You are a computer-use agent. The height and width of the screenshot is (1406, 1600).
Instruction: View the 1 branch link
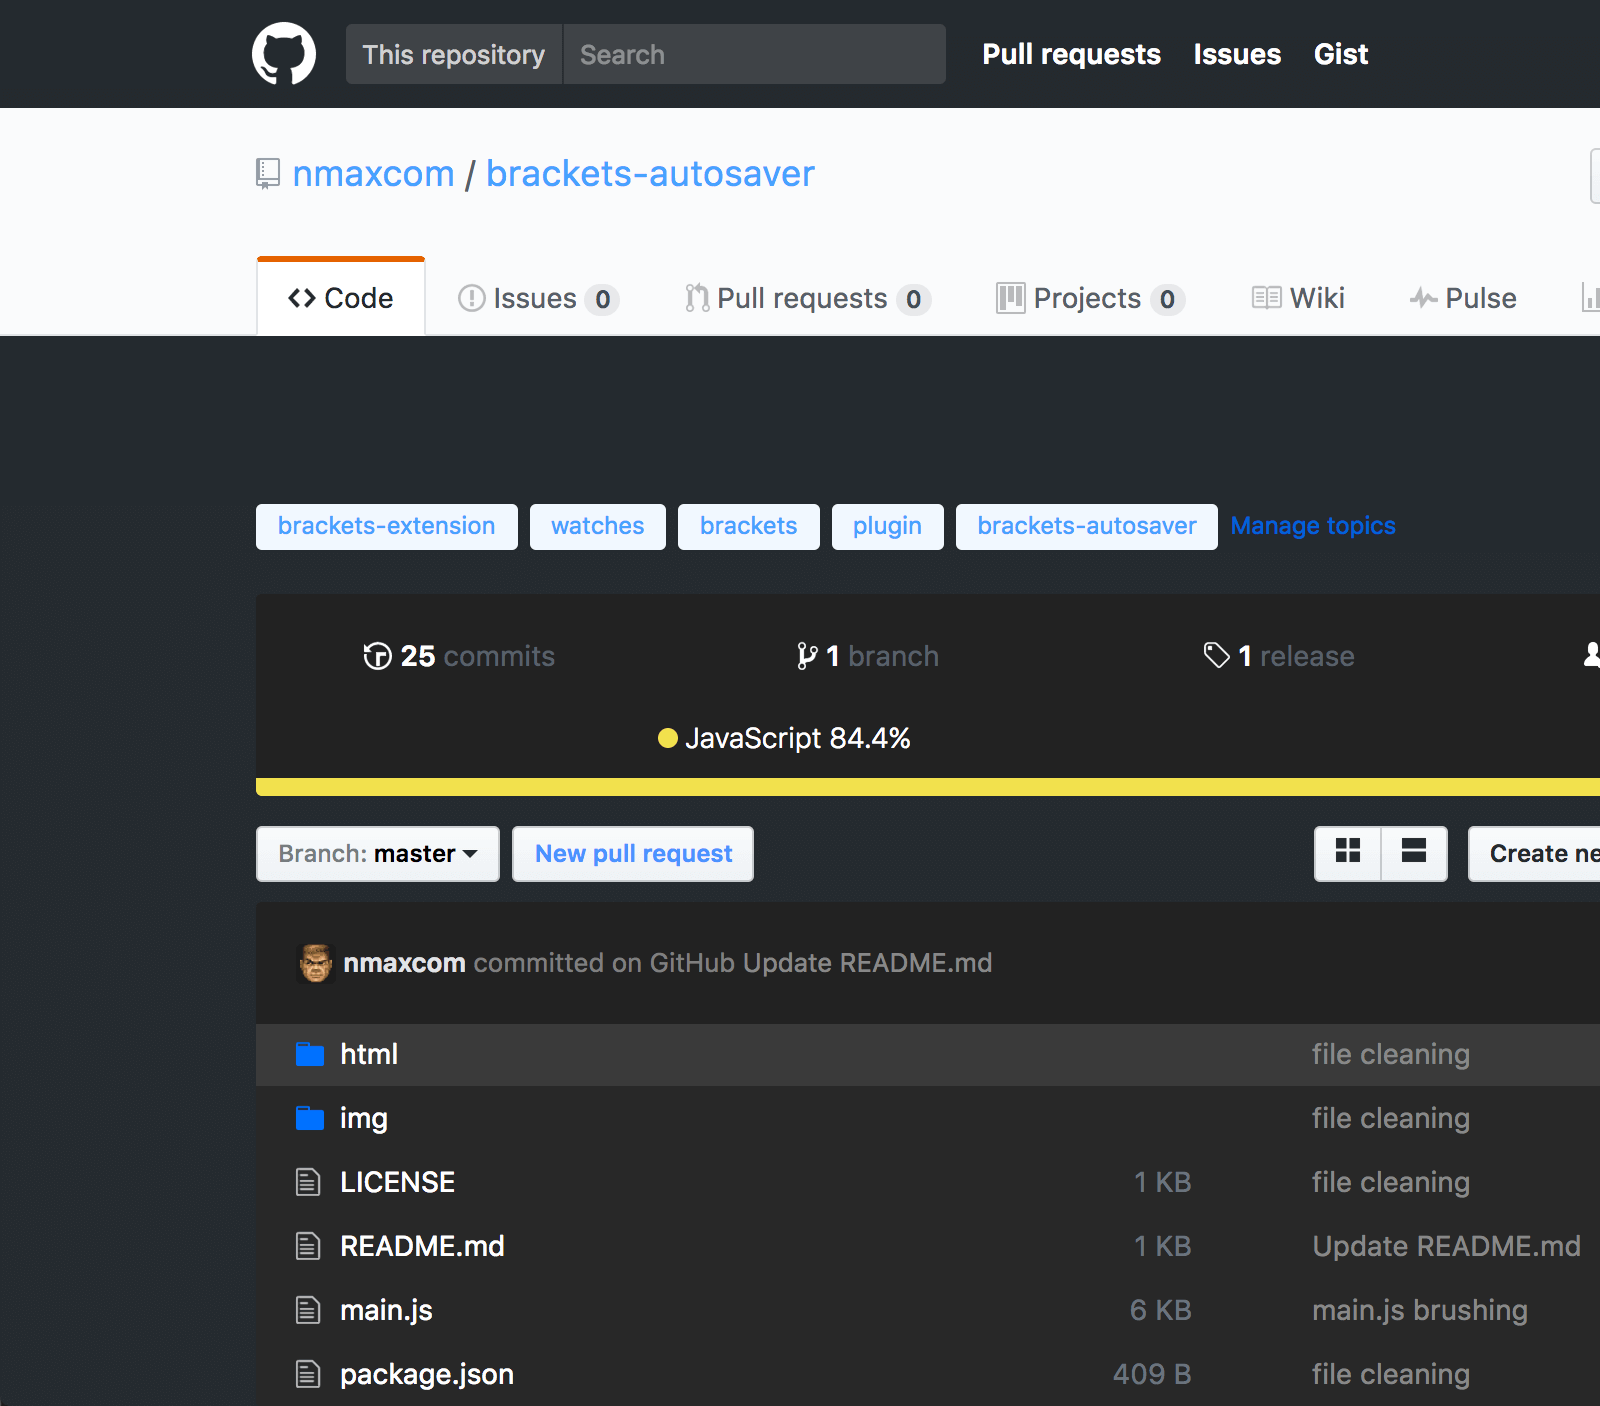pos(868,656)
